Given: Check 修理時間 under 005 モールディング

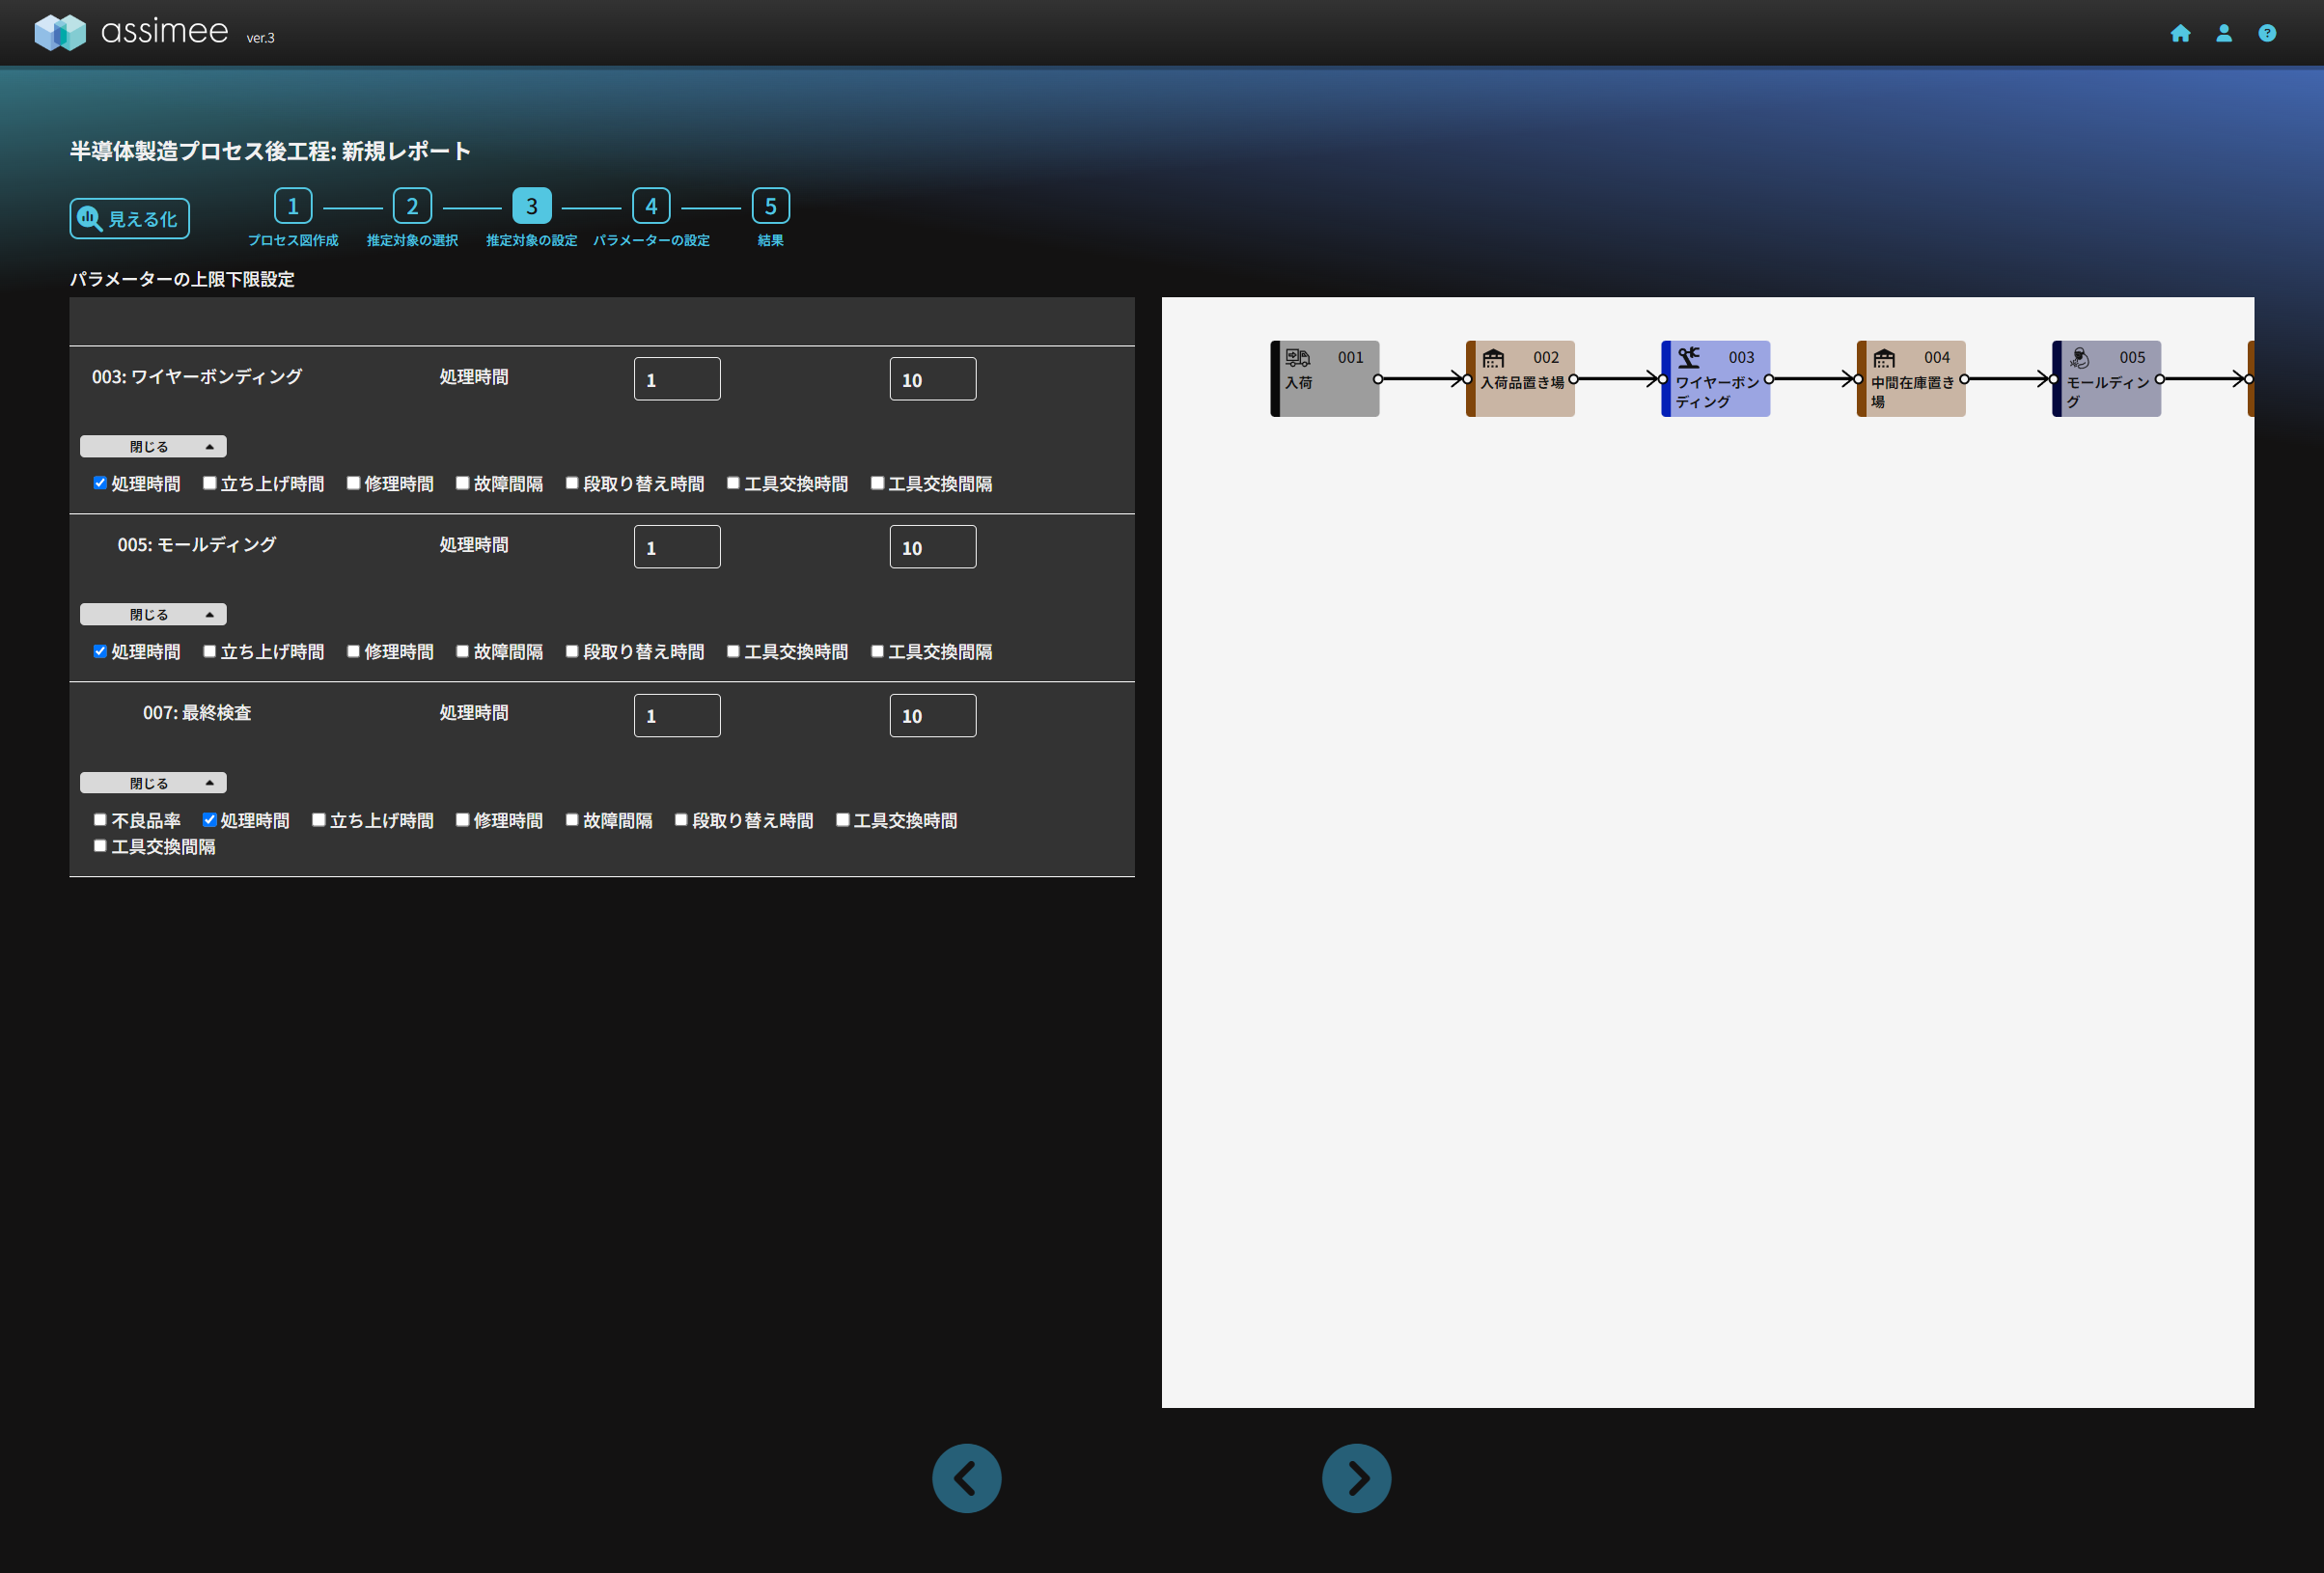Looking at the screenshot, I should [353, 651].
